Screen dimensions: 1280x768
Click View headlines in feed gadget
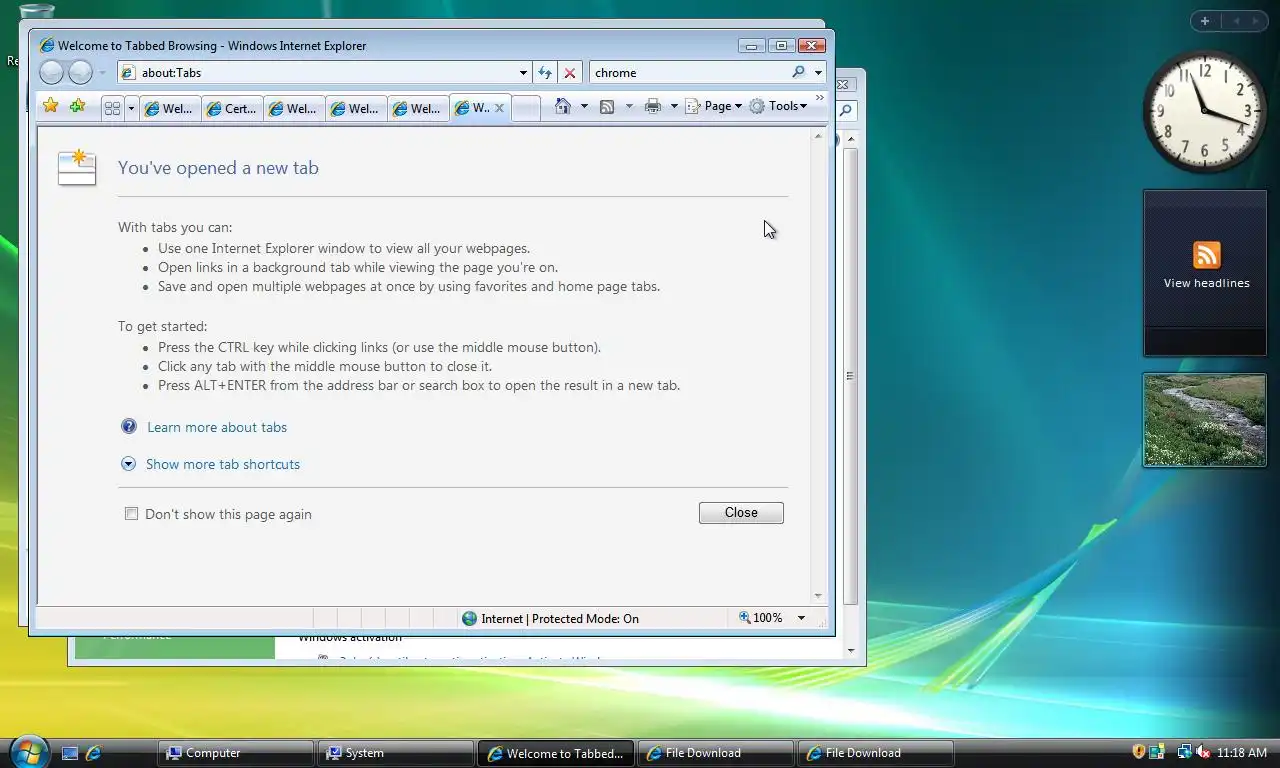1206,283
